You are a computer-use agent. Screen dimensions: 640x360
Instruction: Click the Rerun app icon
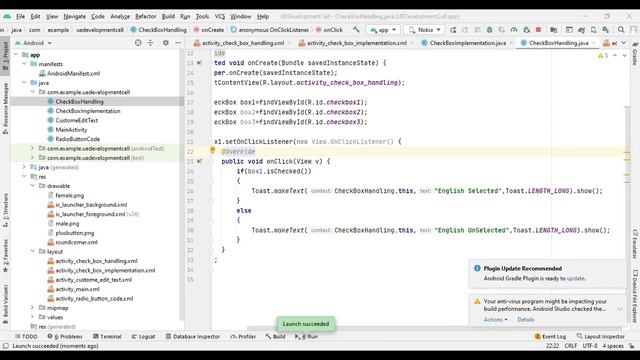[x=453, y=30]
